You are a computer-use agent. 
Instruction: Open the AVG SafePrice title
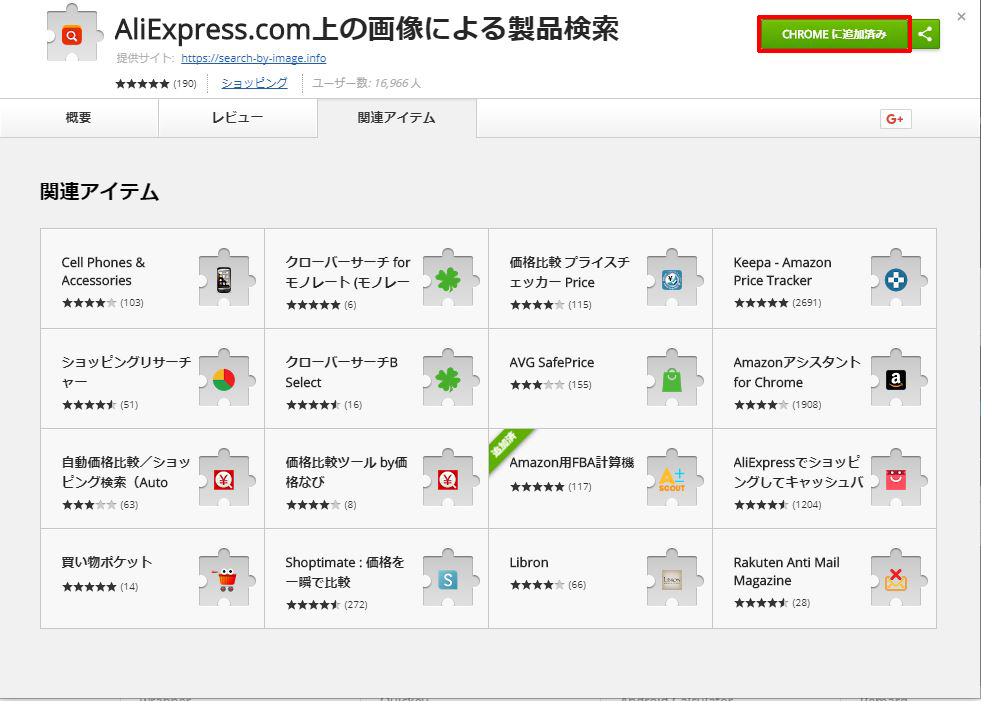point(552,362)
